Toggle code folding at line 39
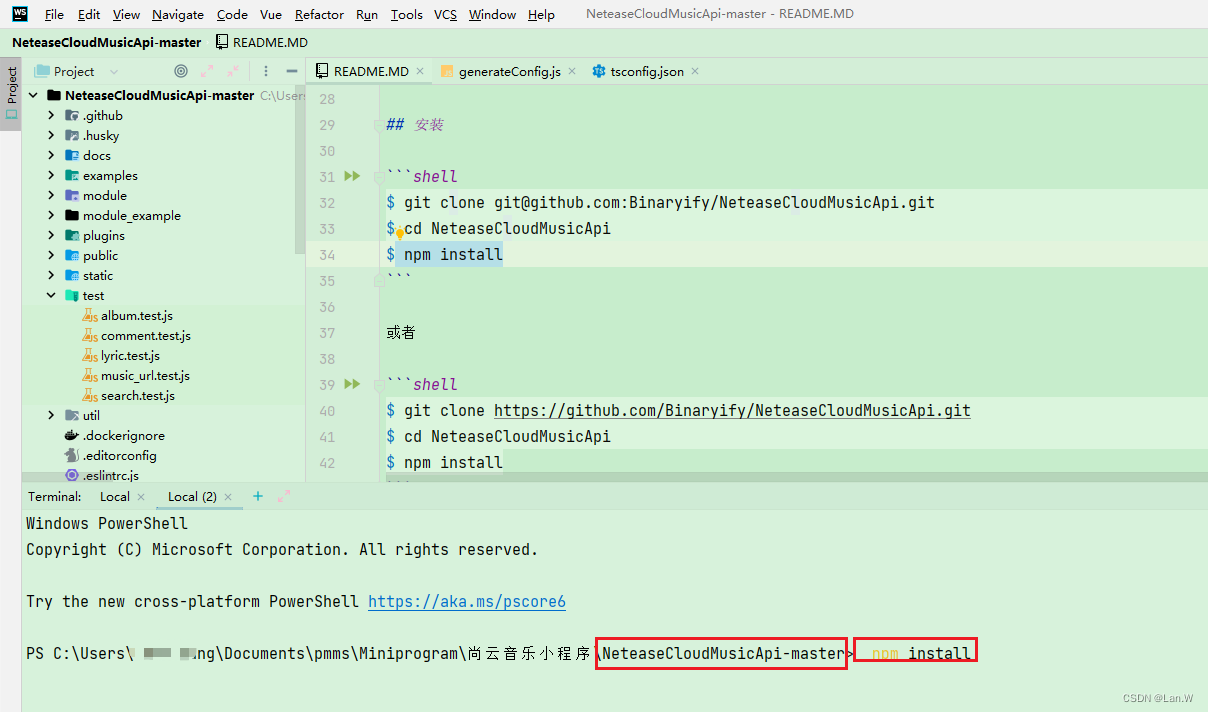This screenshot has width=1208, height=712. 379,385
